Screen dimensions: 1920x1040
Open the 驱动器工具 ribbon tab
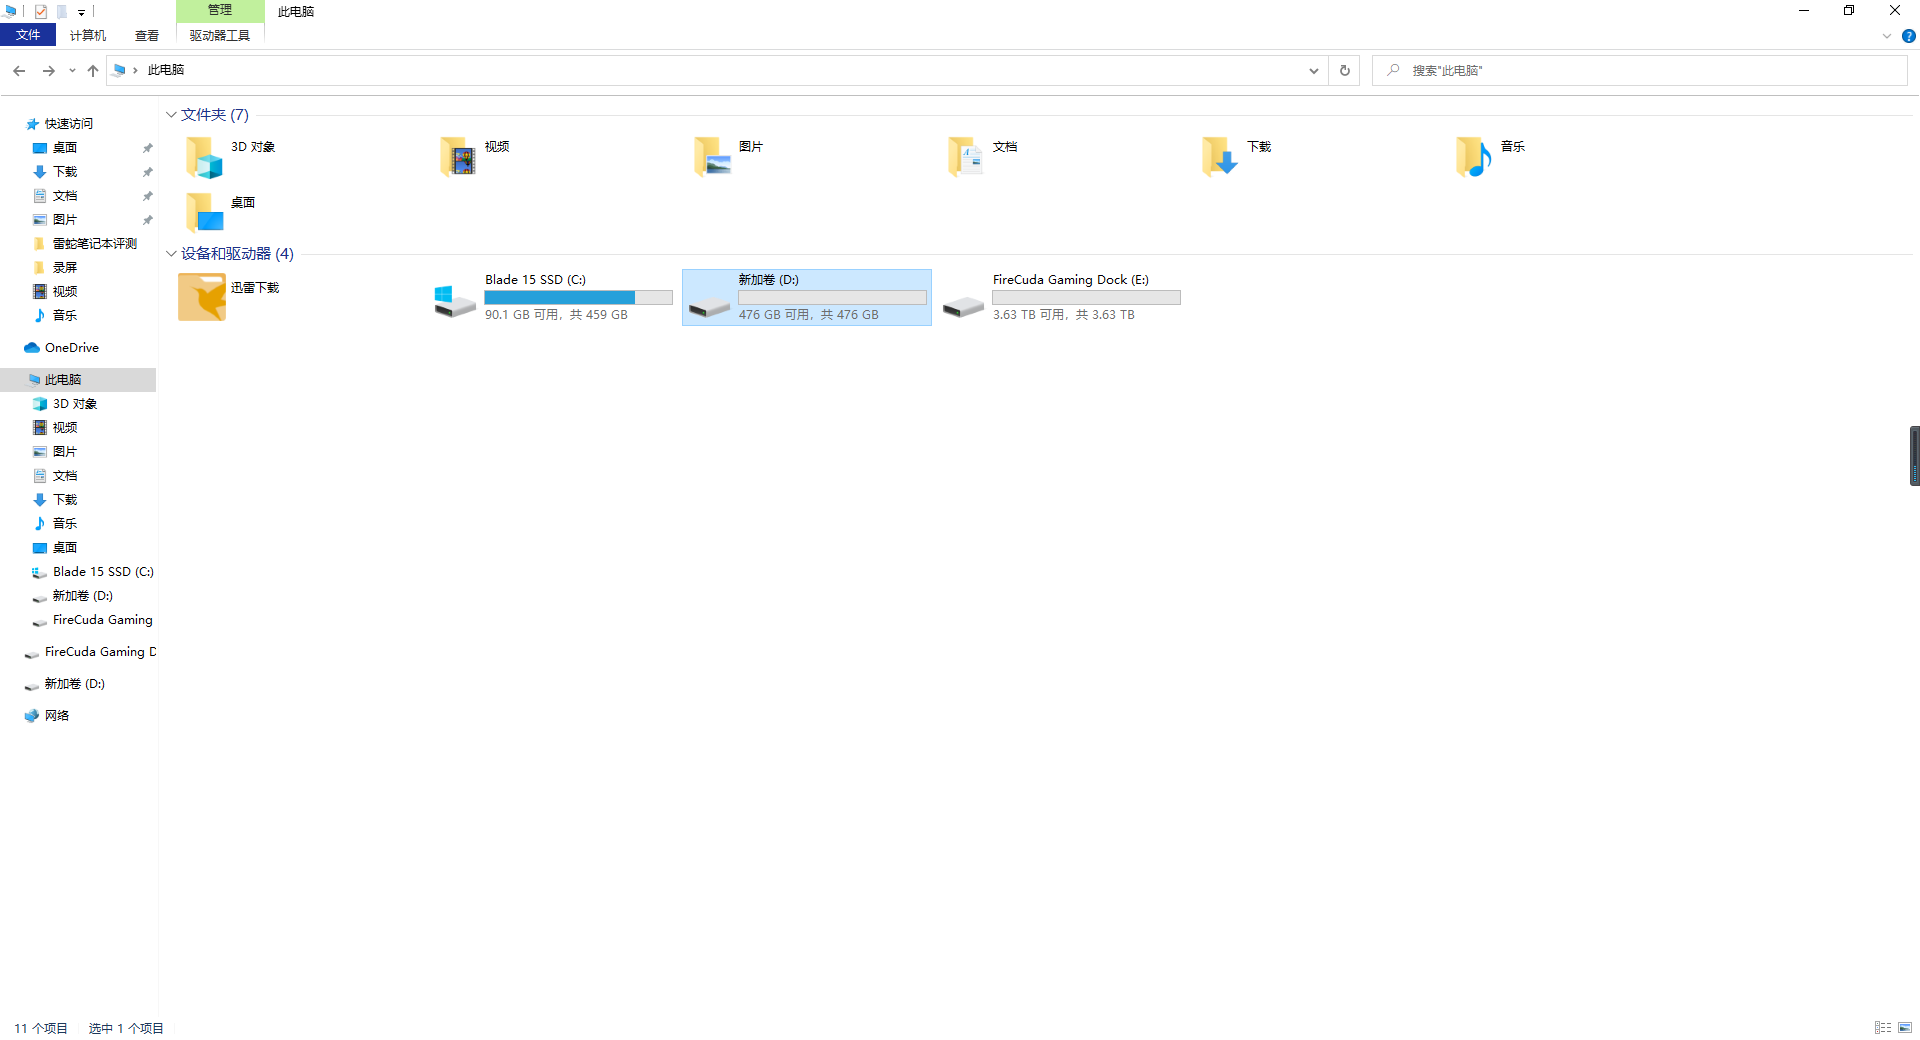(x=220, y=36)
